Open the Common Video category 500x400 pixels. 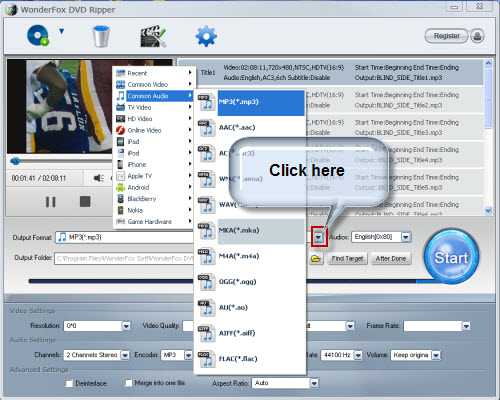(x=154, y=84)
